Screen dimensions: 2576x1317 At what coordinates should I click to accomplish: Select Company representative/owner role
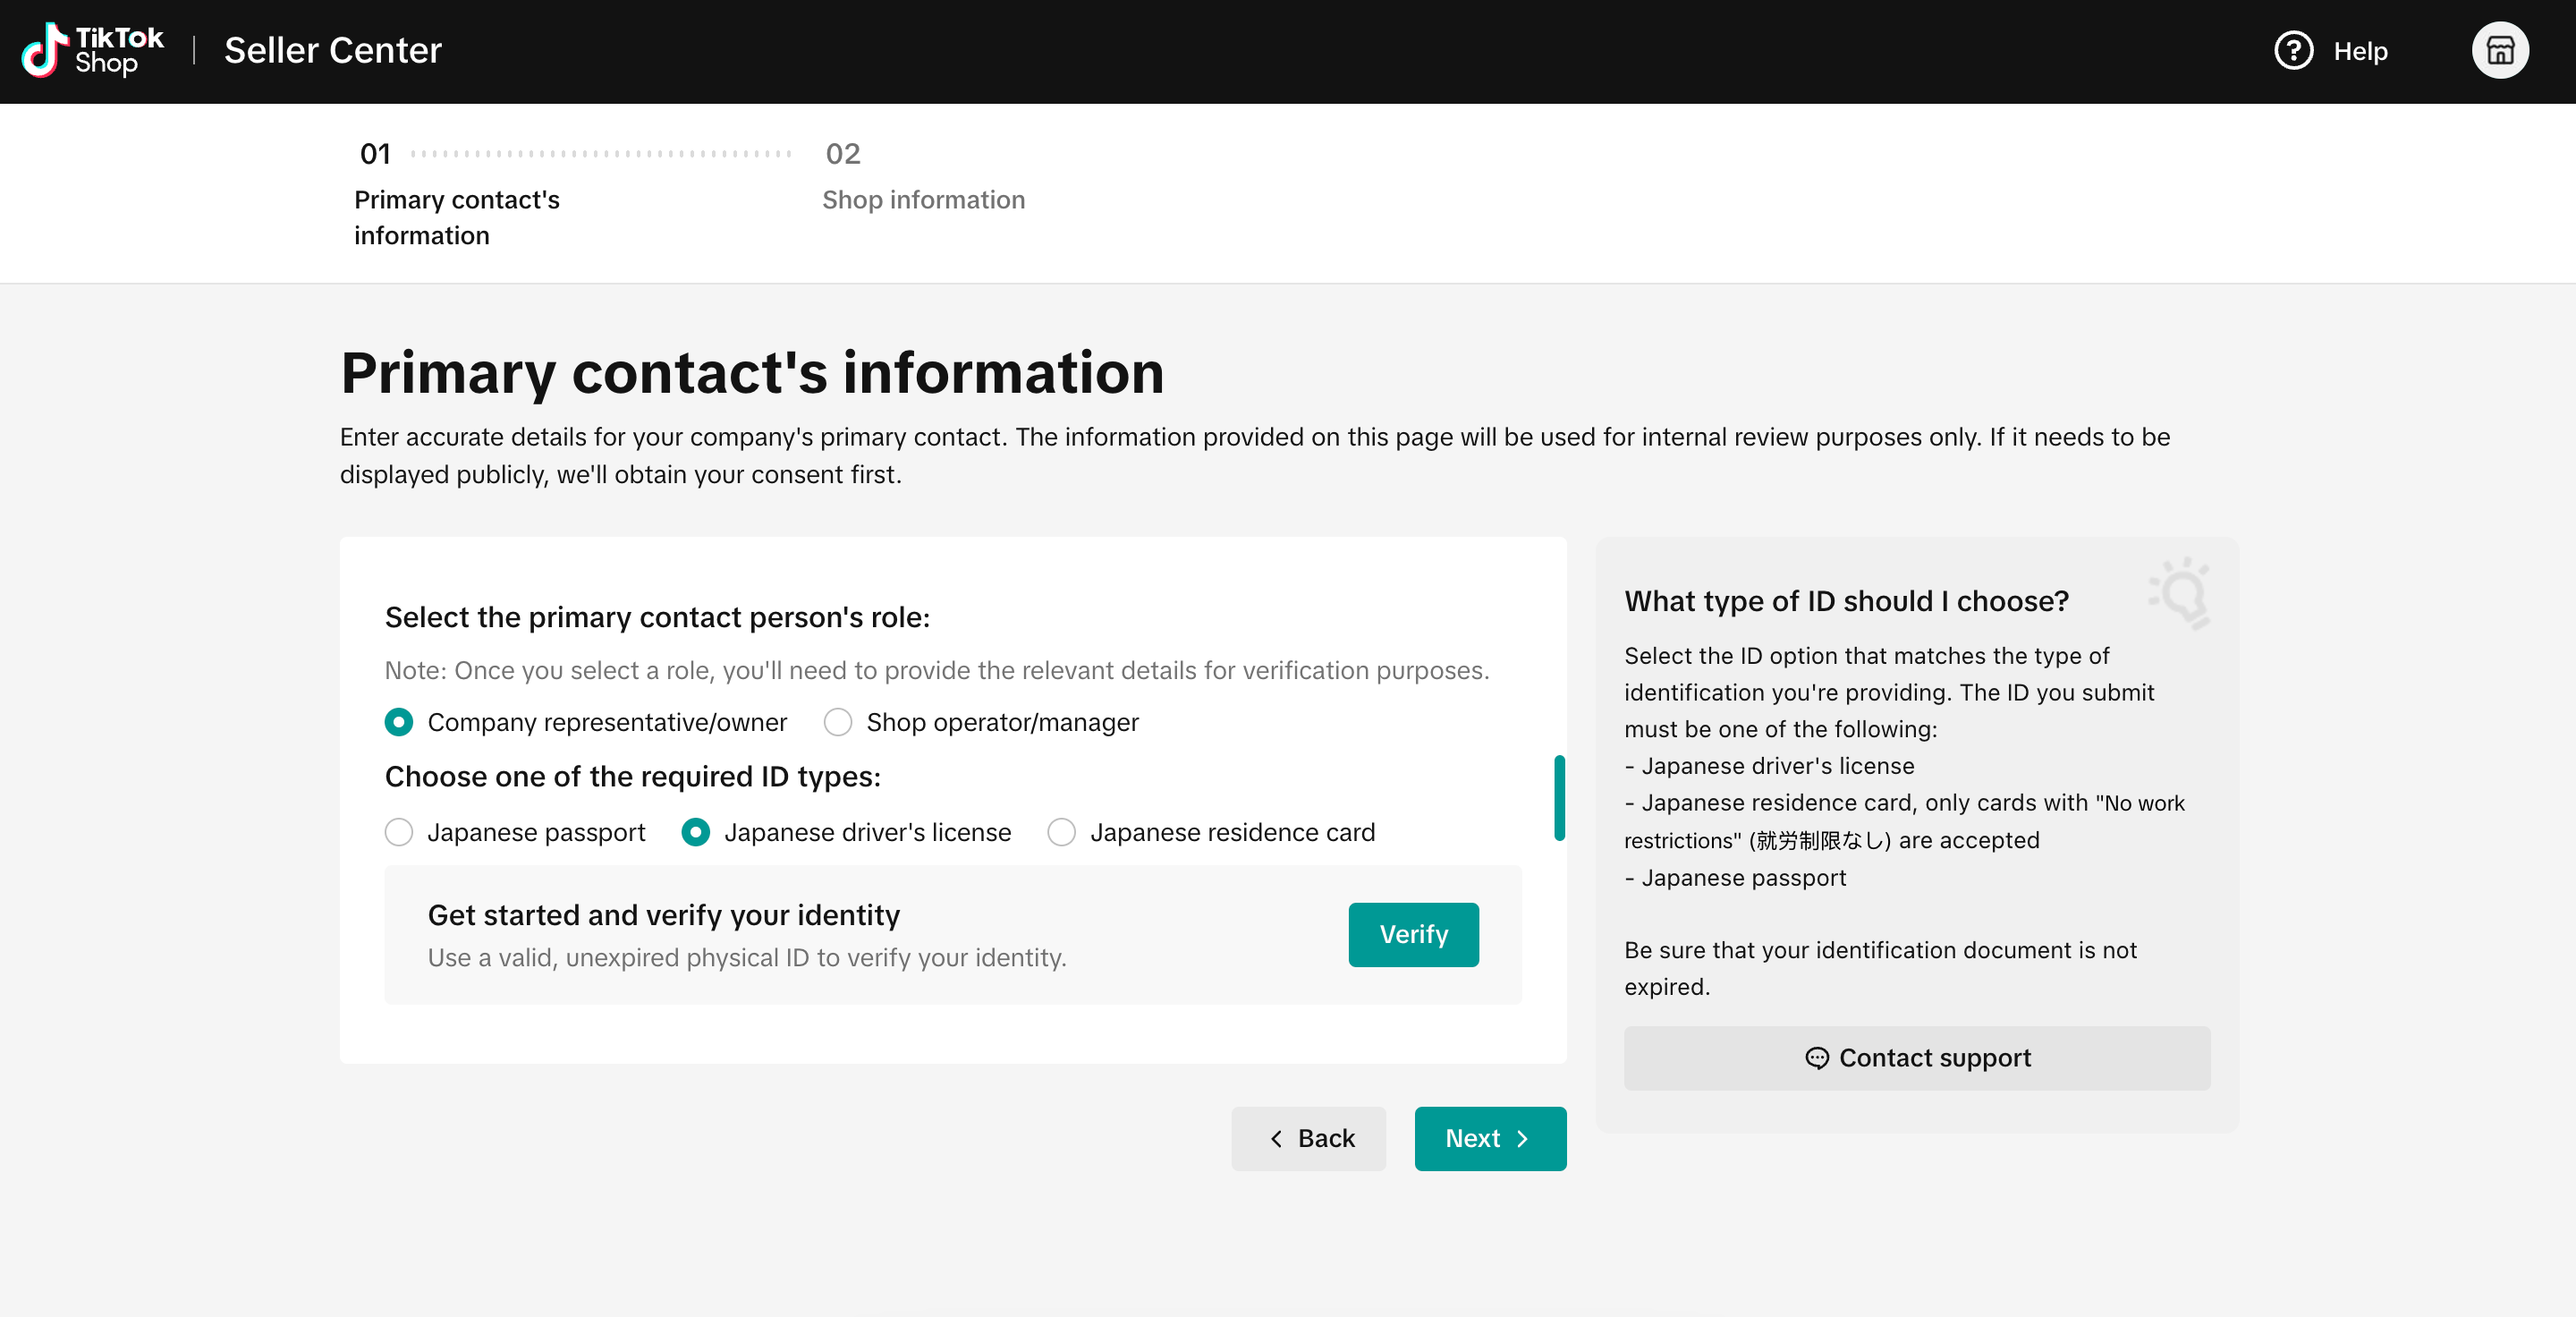coord(399,722)
